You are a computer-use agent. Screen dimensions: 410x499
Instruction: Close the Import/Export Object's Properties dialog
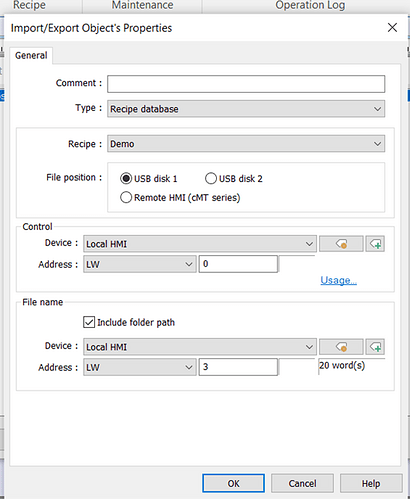pos(392,28)
